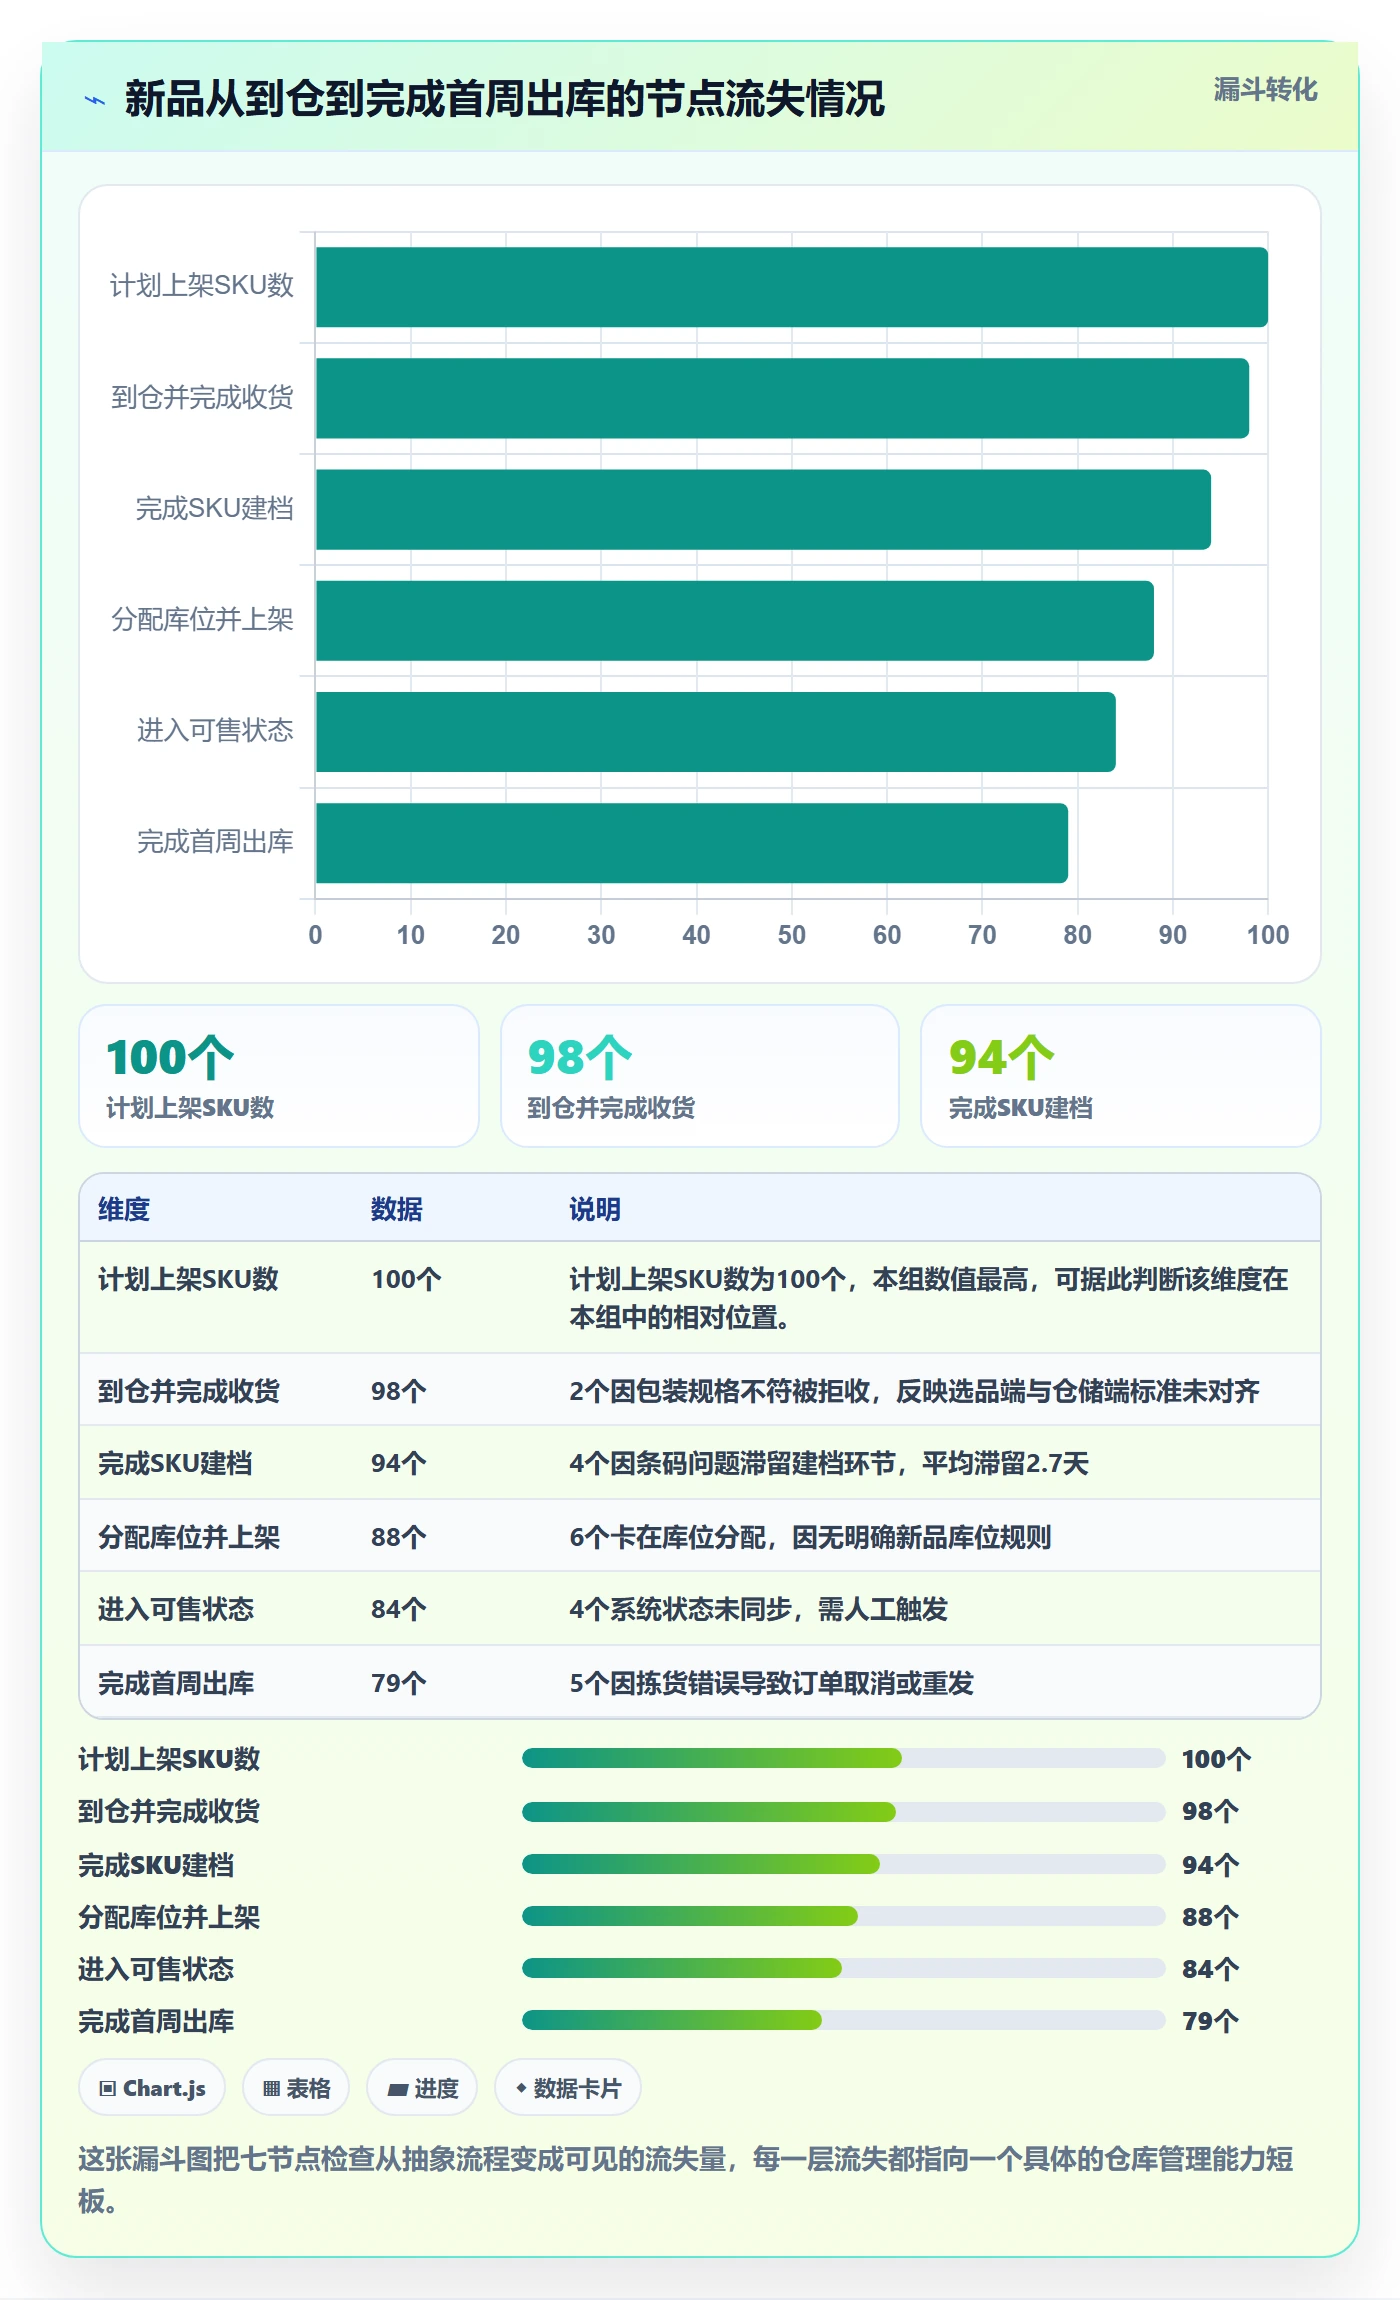Open the 98个 data card

coord(700,1076)
